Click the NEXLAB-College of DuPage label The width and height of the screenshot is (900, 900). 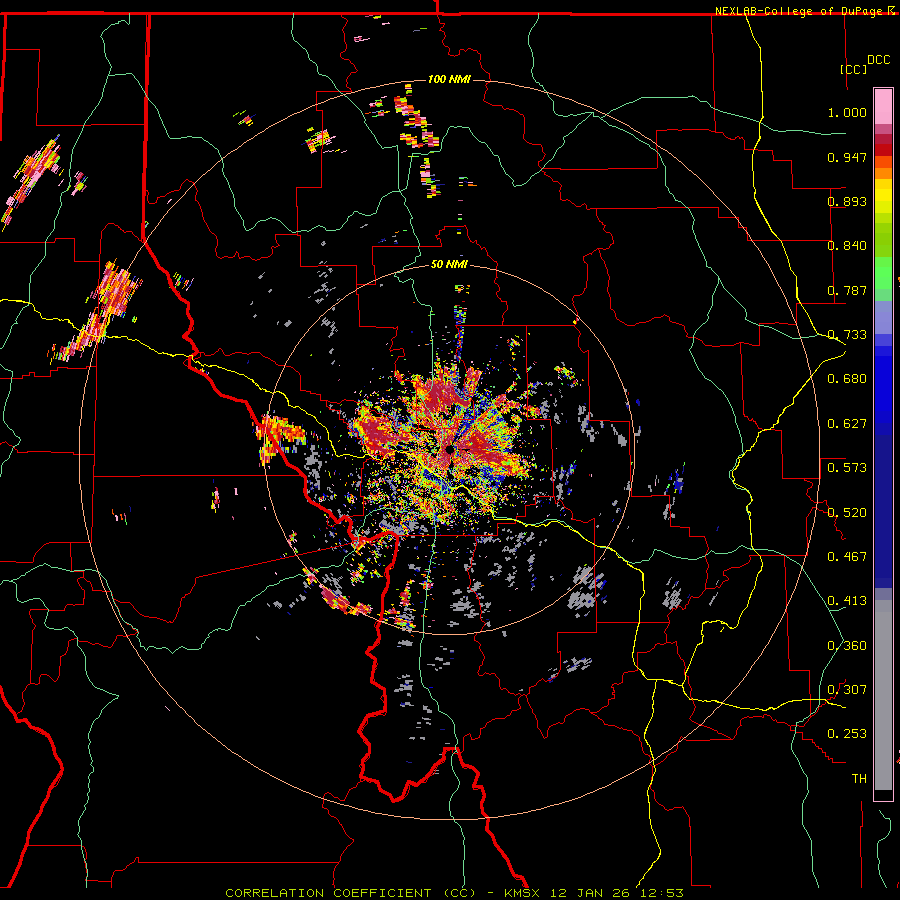click(801, 11)
